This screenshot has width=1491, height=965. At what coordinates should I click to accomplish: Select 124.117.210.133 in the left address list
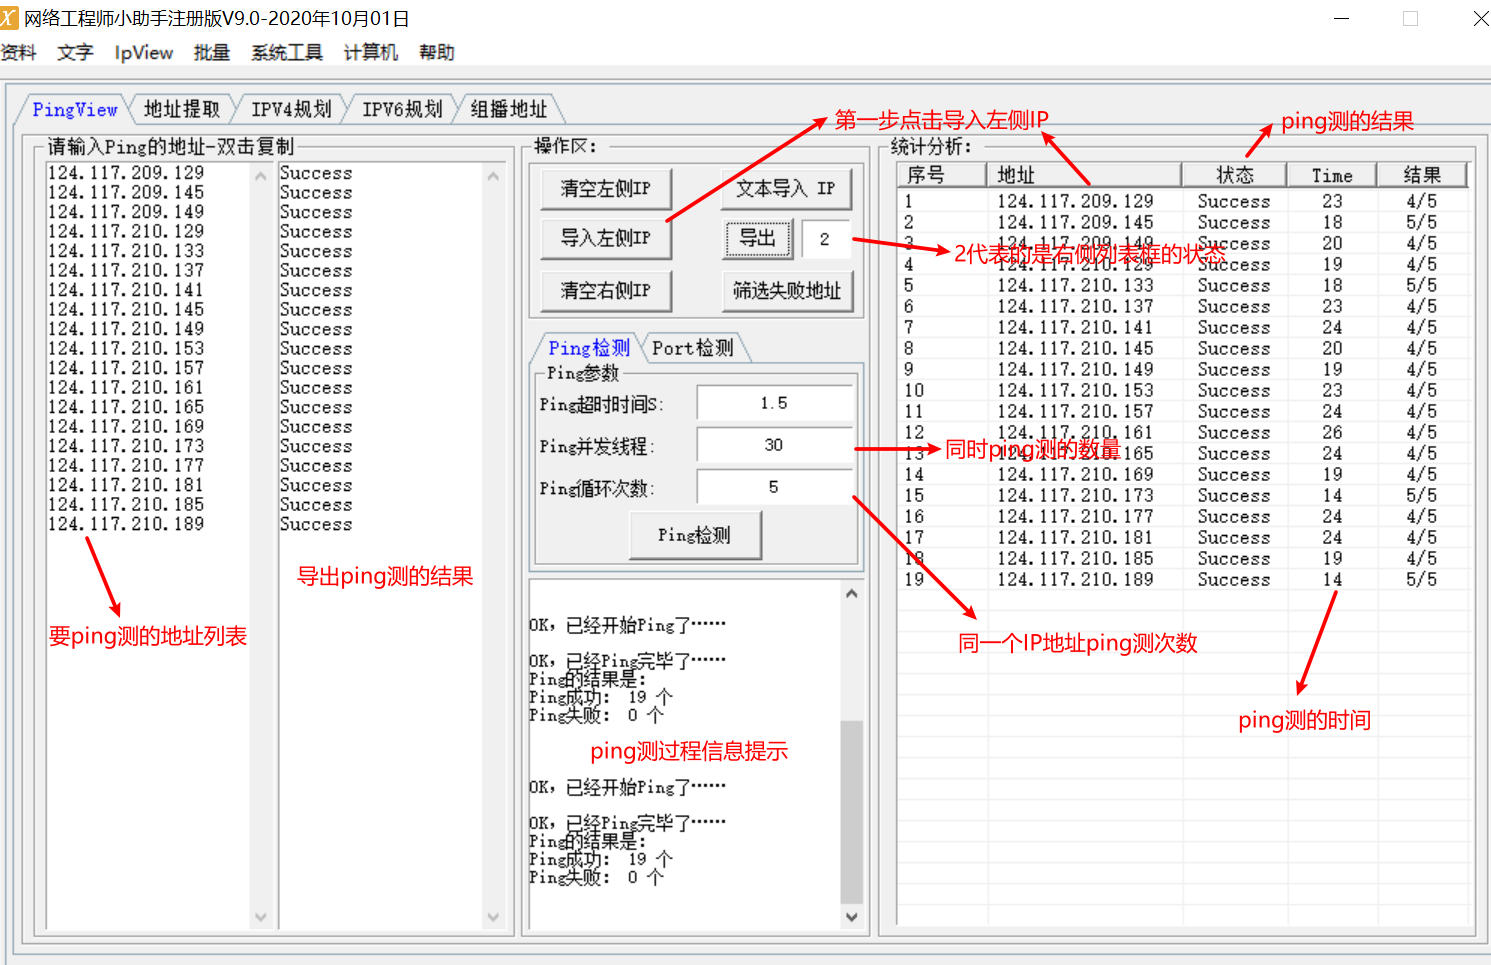coord(126,251)
